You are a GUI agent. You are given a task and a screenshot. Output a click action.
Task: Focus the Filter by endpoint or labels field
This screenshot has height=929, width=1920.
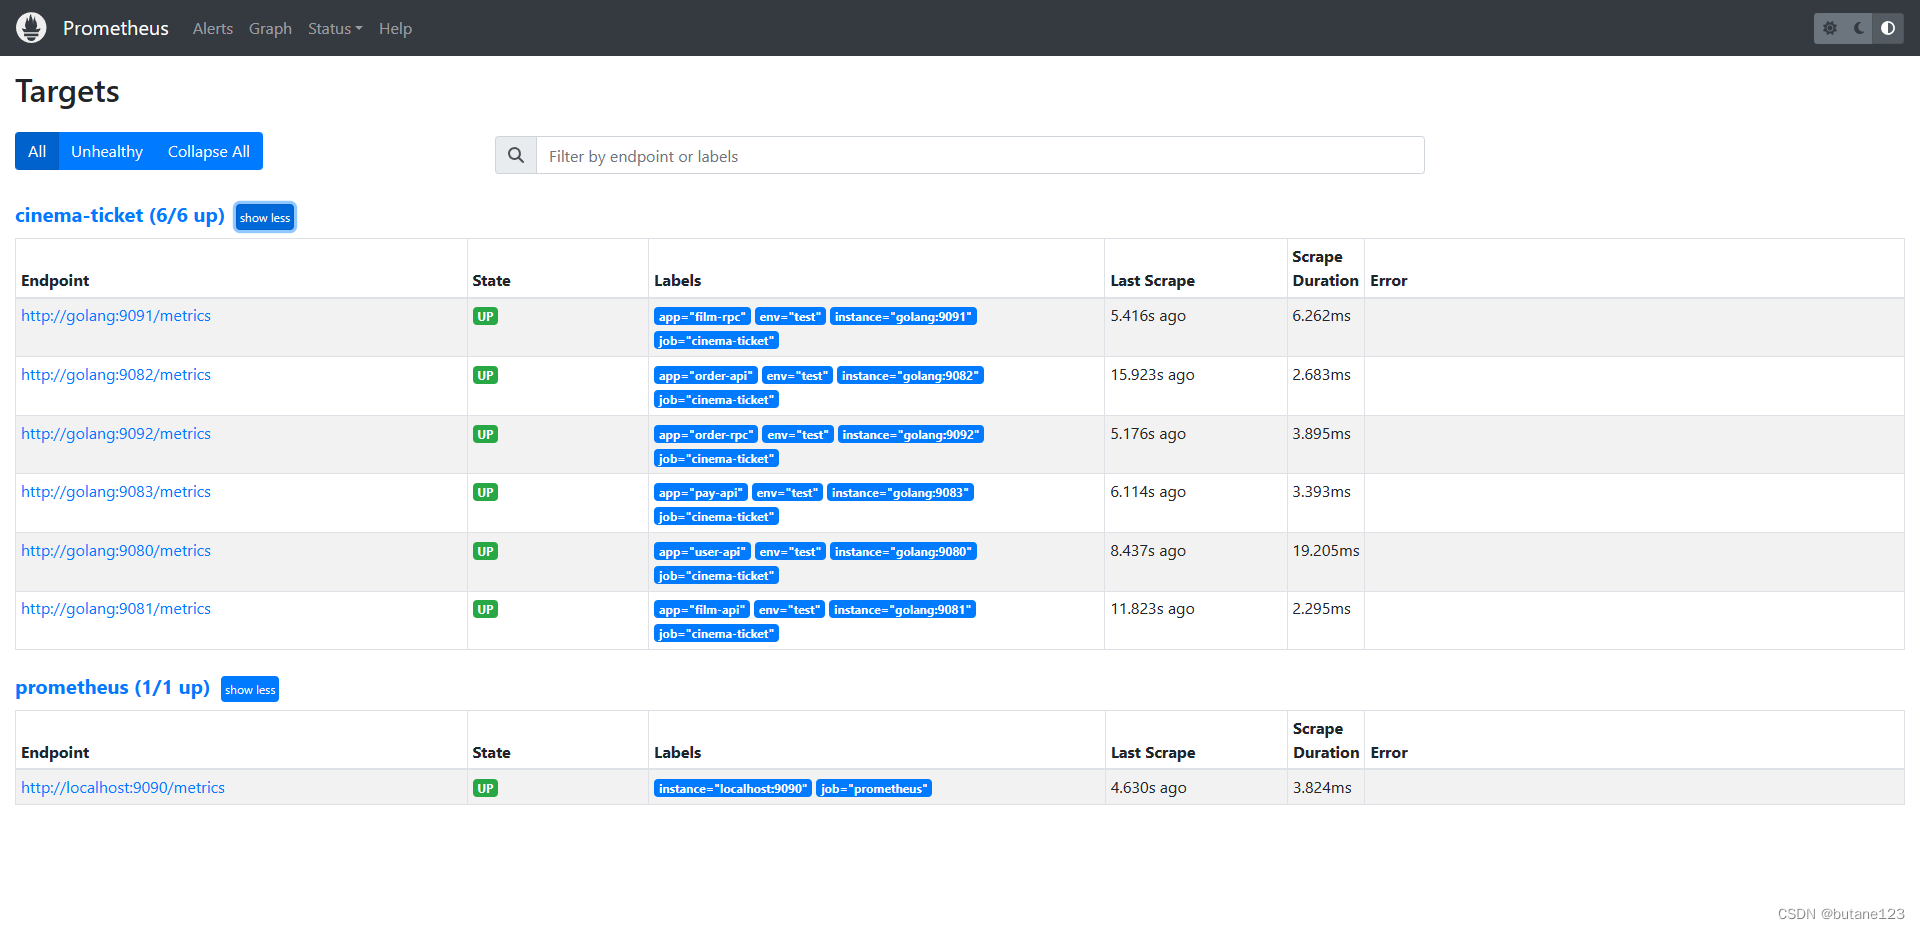point(980,155)
